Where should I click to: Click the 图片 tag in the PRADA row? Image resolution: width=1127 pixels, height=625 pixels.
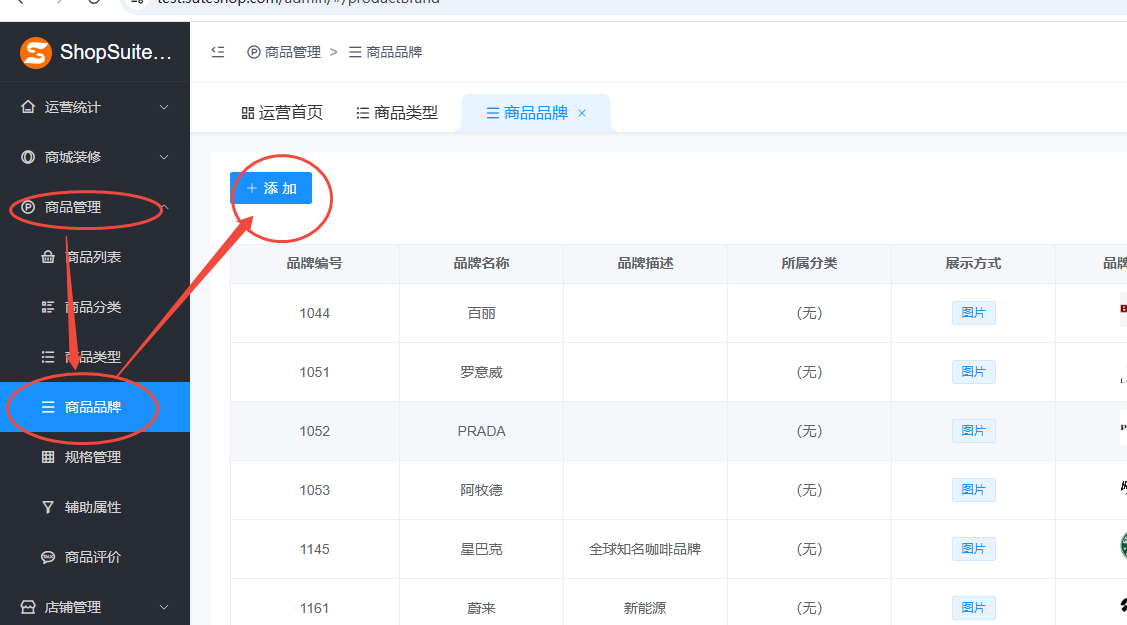(973, 431)
